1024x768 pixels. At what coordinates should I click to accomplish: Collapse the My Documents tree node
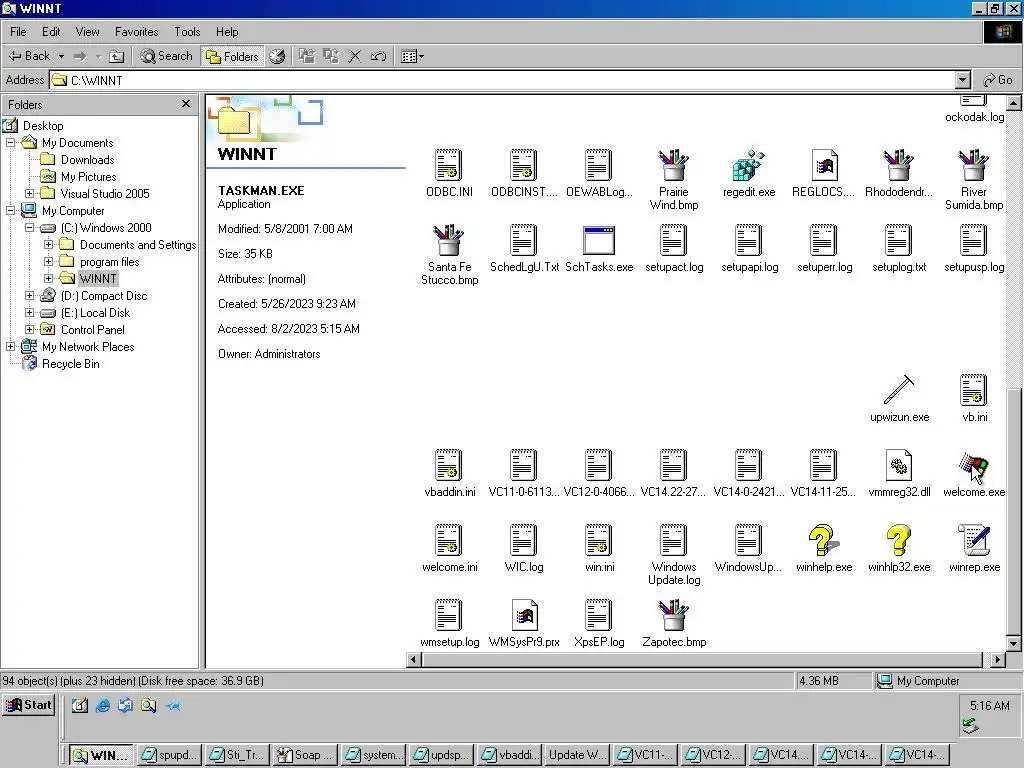coord(10,142)
